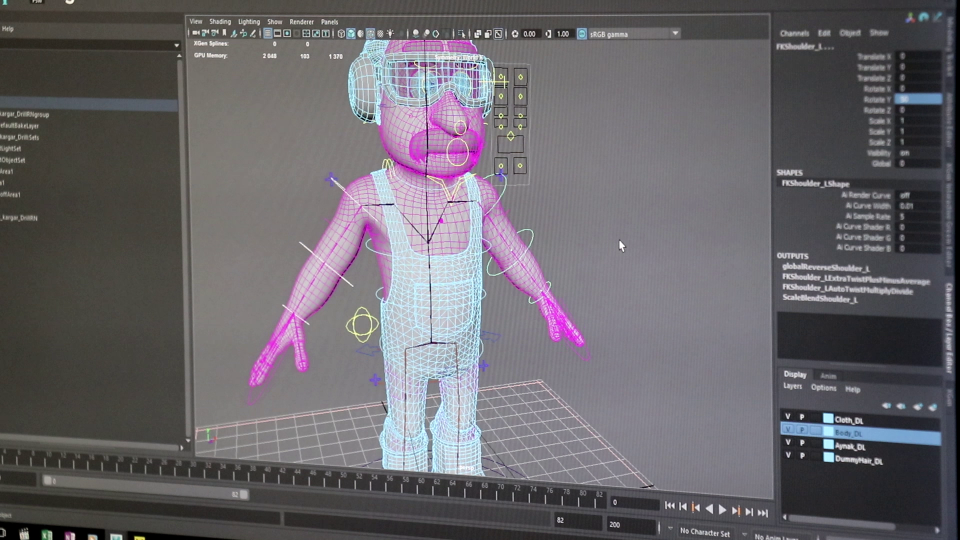Click the Cloth_DL layer color swatch
This screenshot has width=960, height=540.
pos(828,418)
